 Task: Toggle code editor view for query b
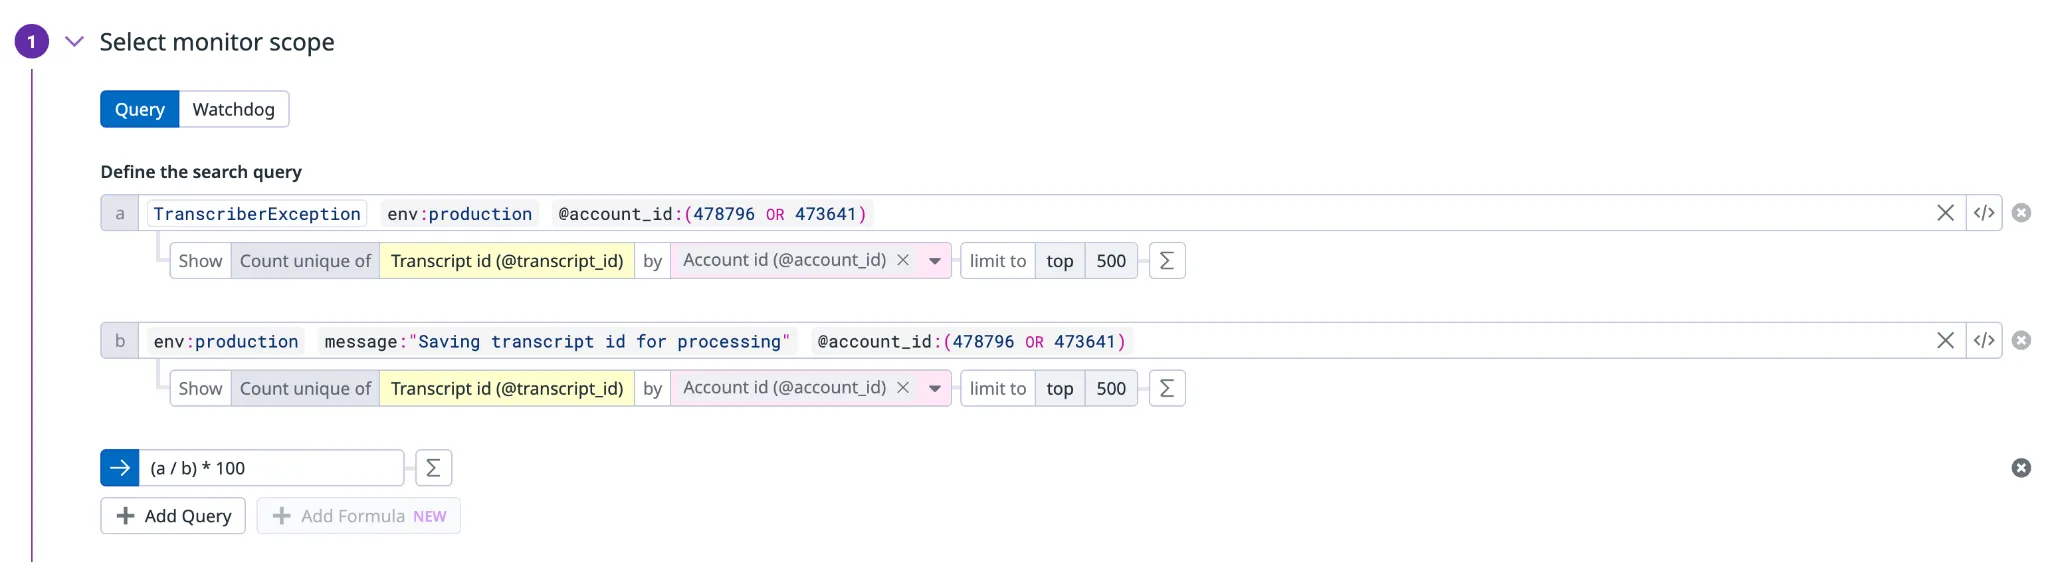1984,341
